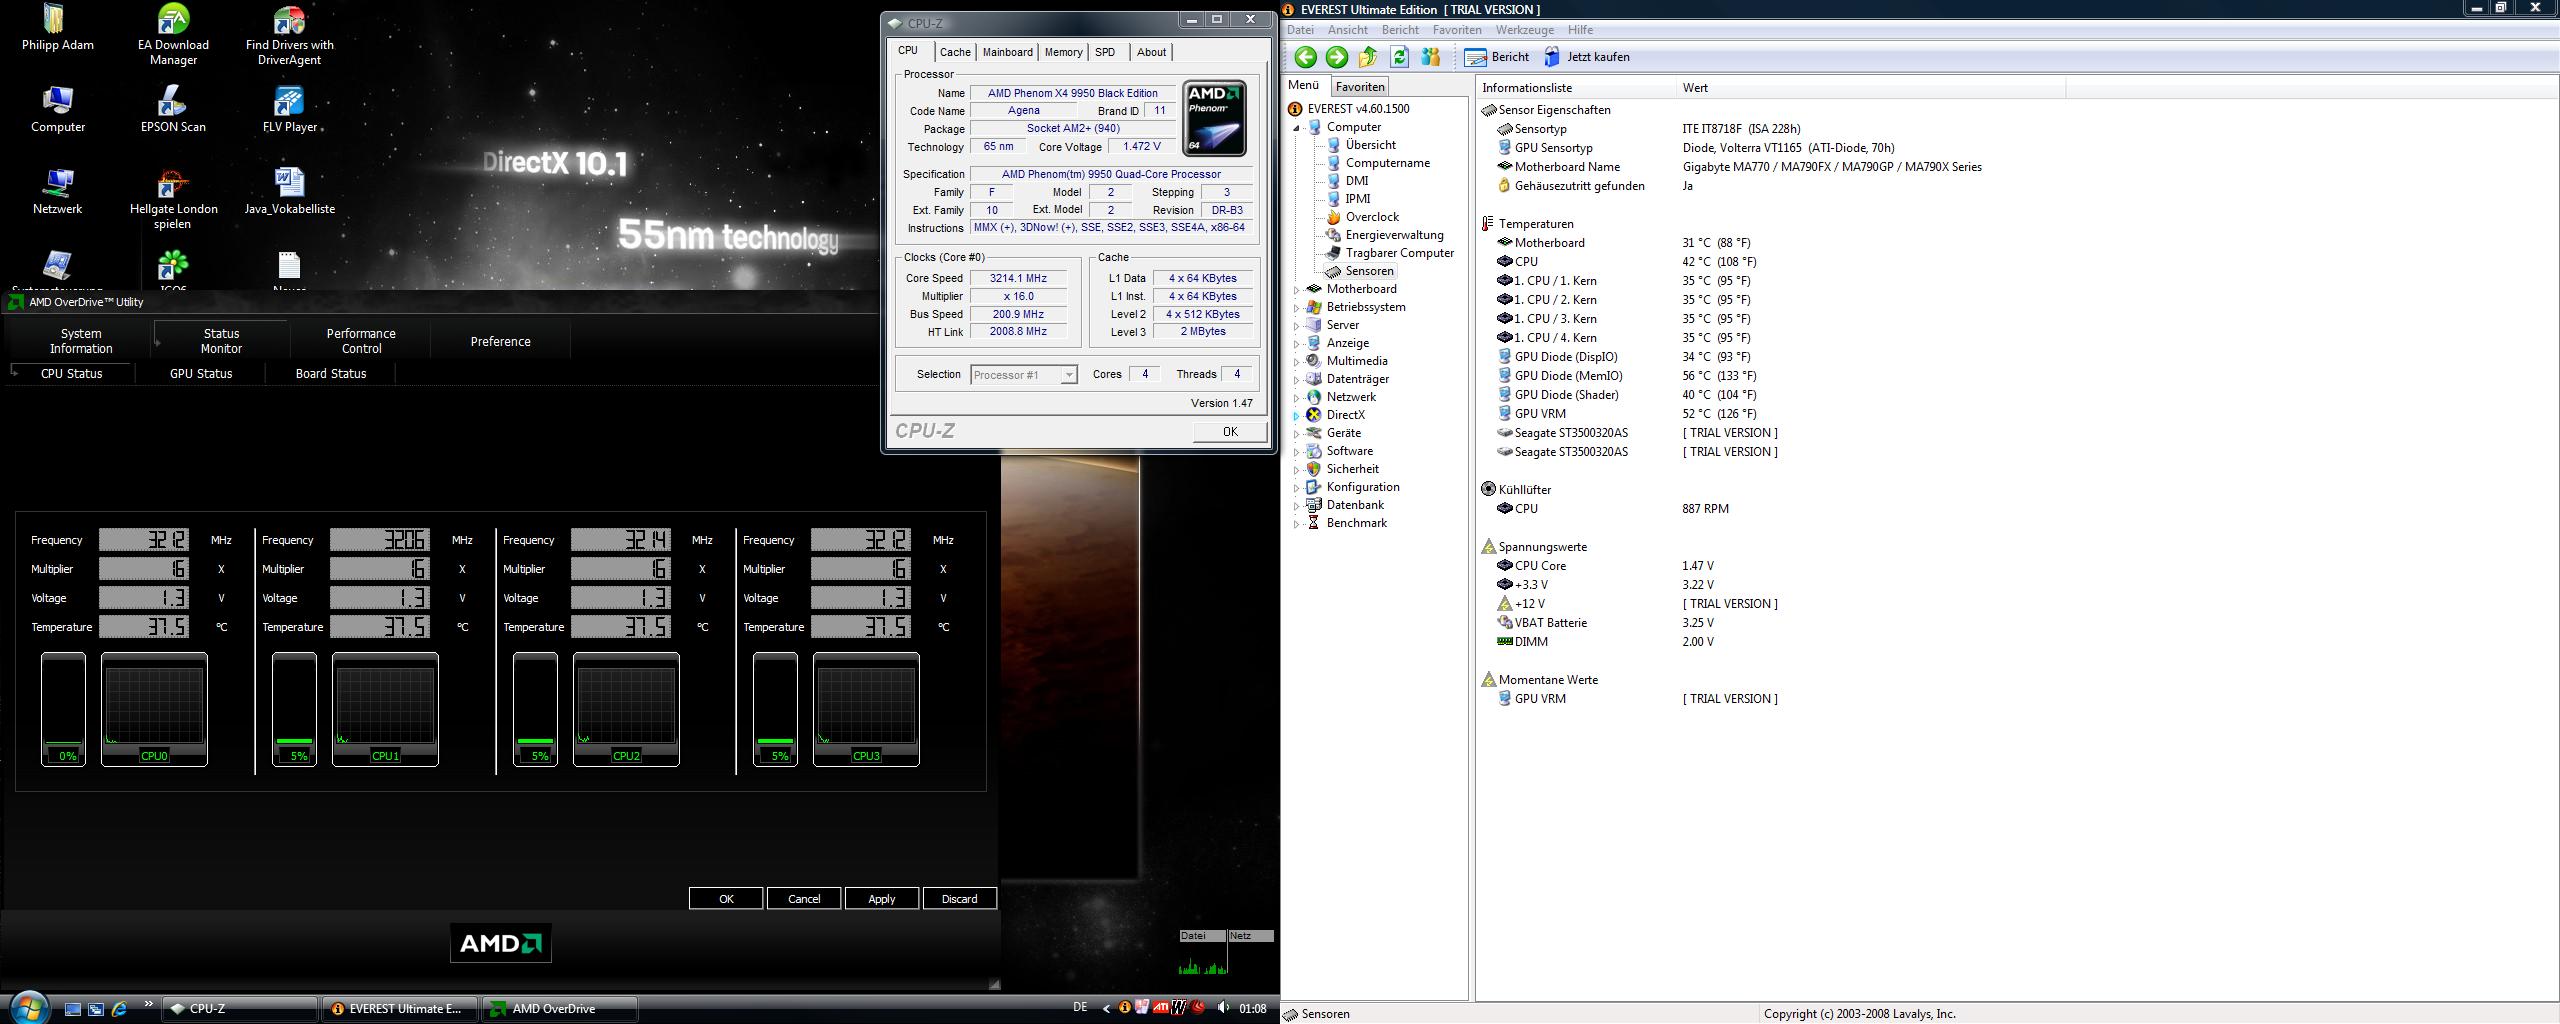Open the Computer desktop icon
Image resolution: width=2560 pixels, height=1024 pixels.
(x=58, y=110)
